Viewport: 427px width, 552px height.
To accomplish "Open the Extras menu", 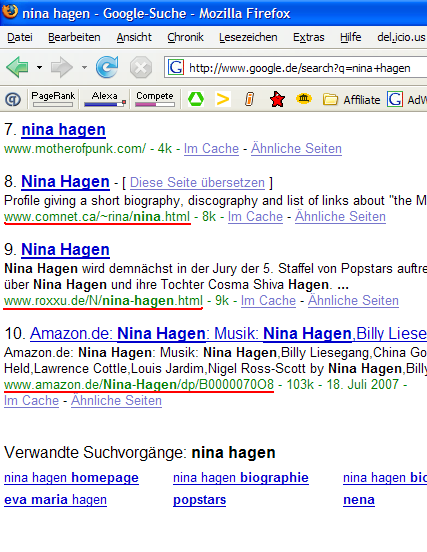I will tap(309, 37).
